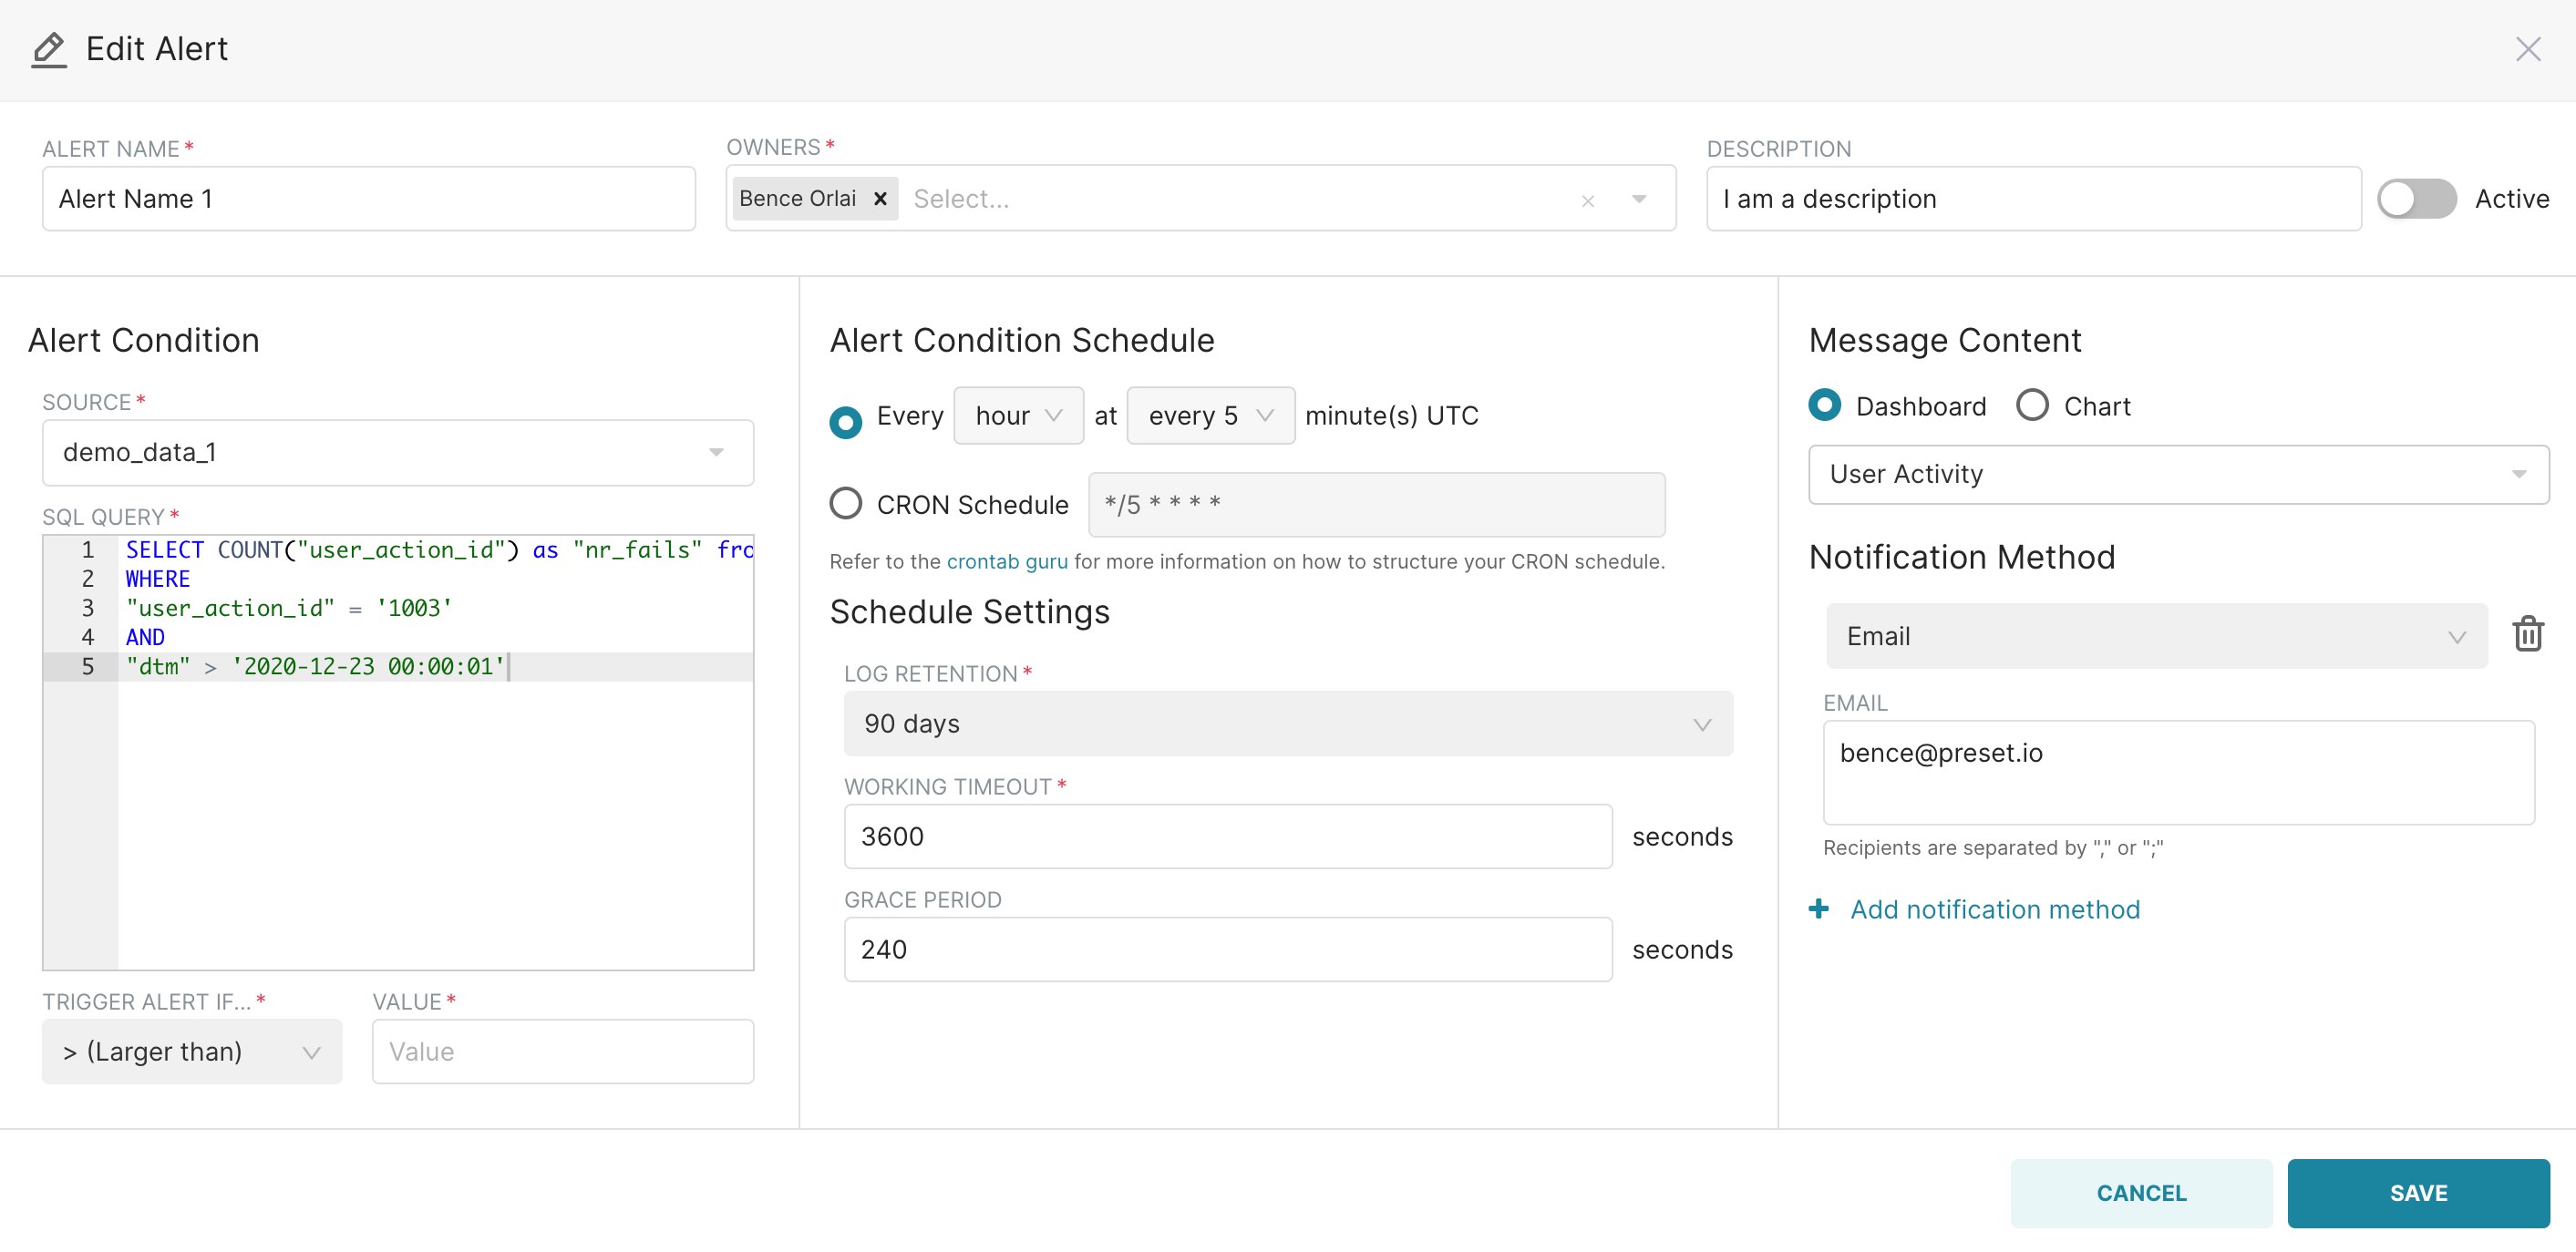Image resolution: width=2576 pixels, height=1252 pixels.
Task: Enable the Active toggle
Action: click(x=2416, y=199)
